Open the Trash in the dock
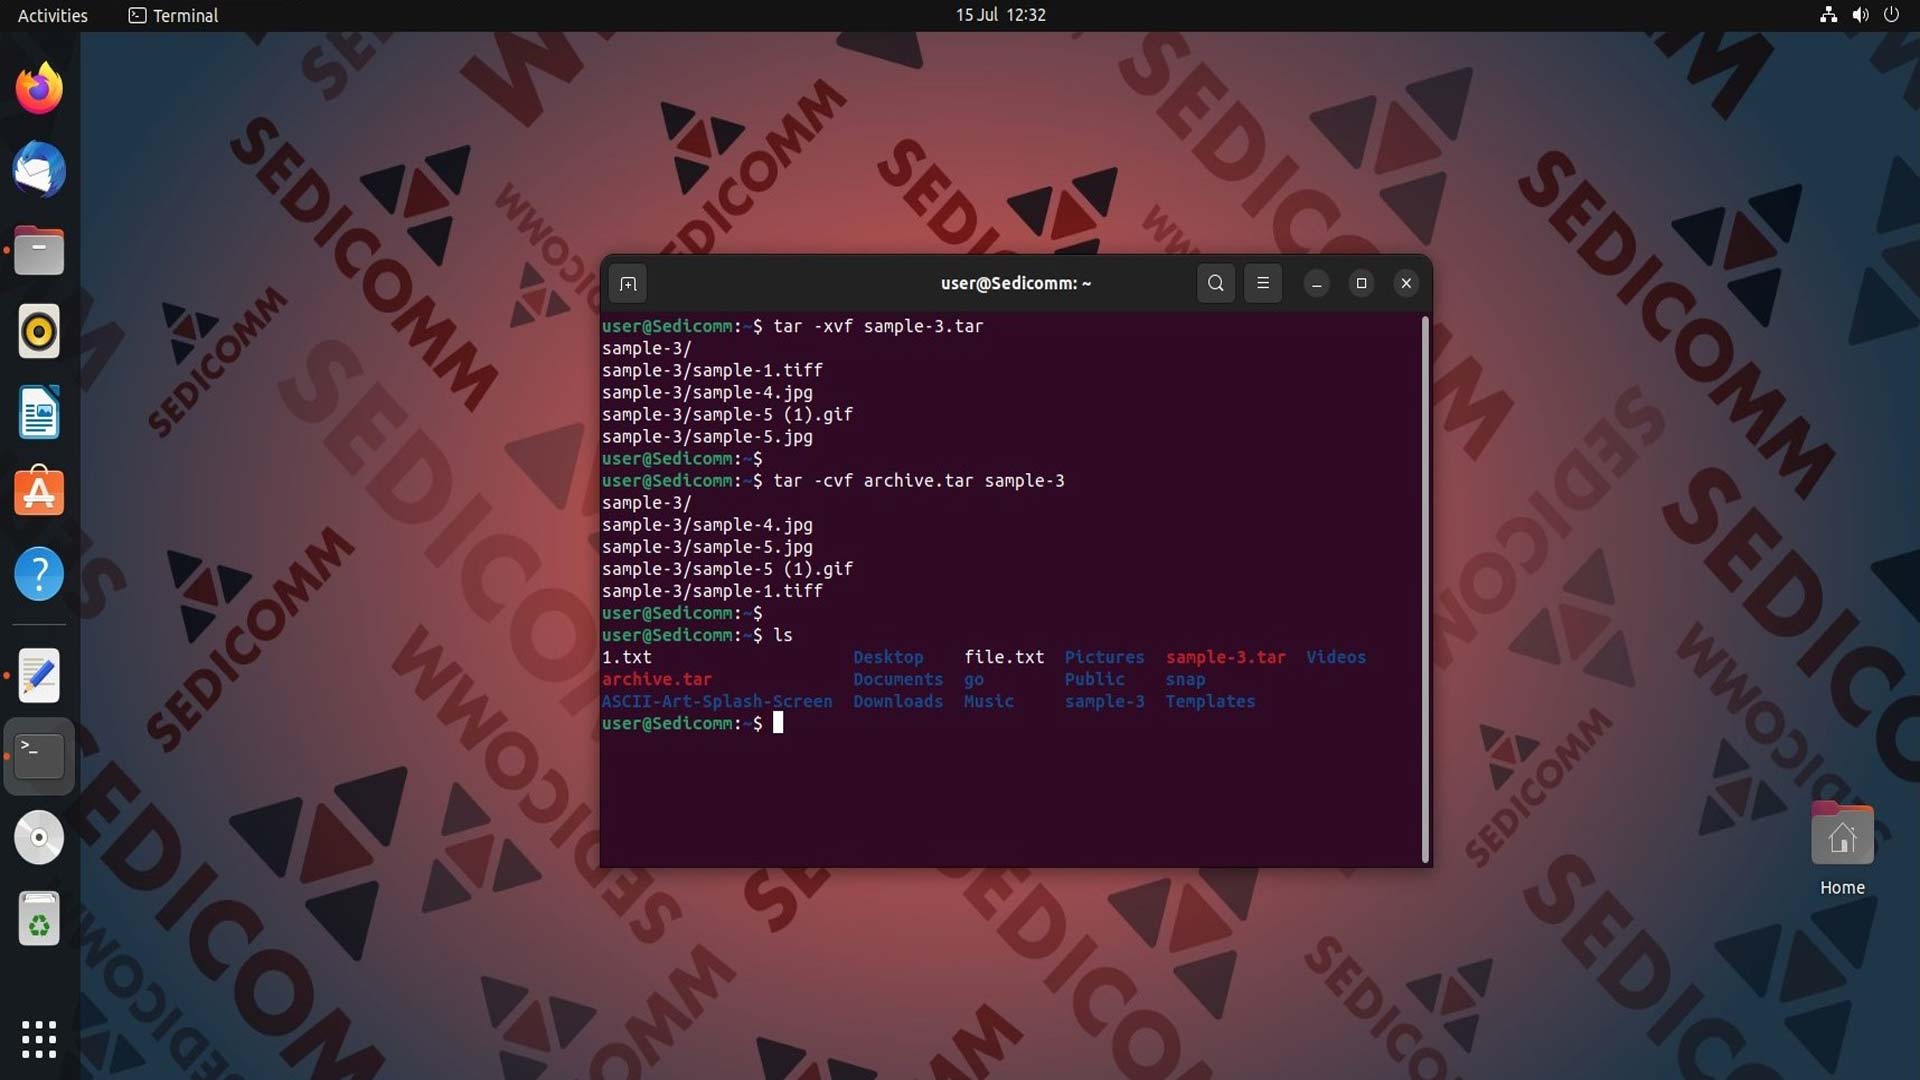Image resolution: width=1920 pixels, height=1080 pixels. (x=39, y=919)
